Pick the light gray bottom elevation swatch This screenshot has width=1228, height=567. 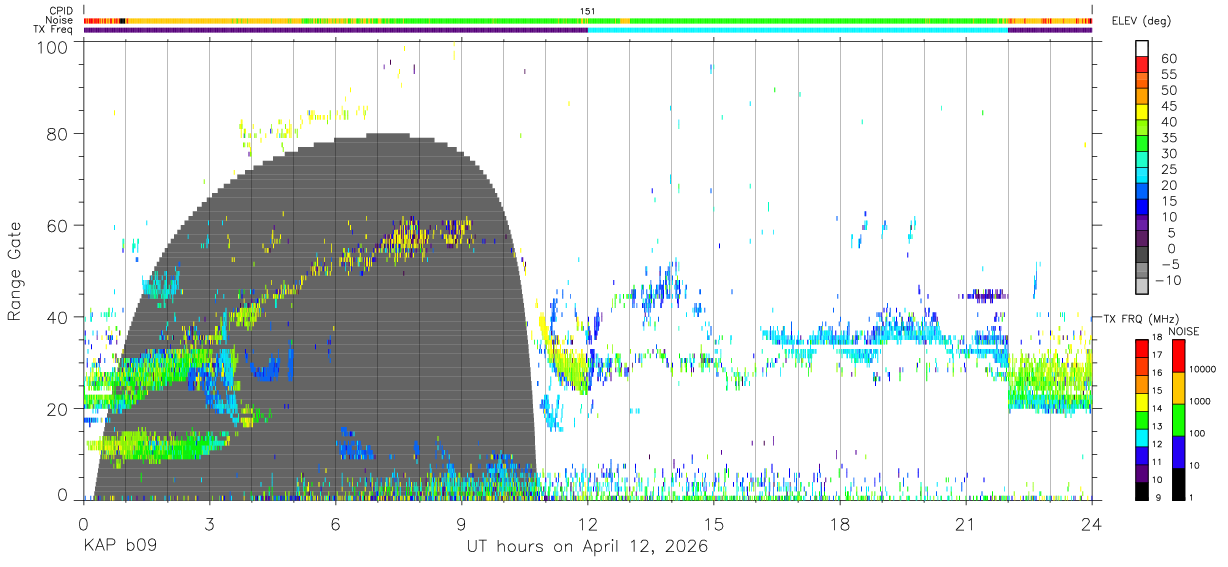[x=1143, y=287]
